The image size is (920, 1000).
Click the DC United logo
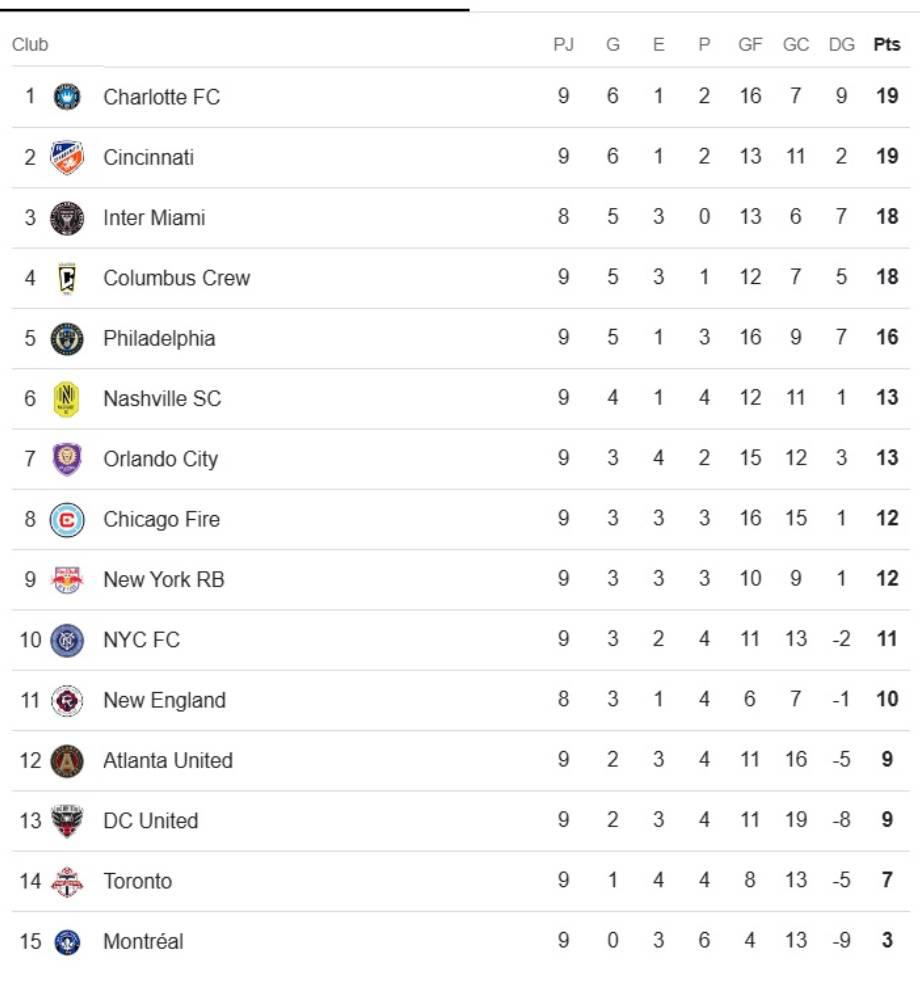[67, 821]
